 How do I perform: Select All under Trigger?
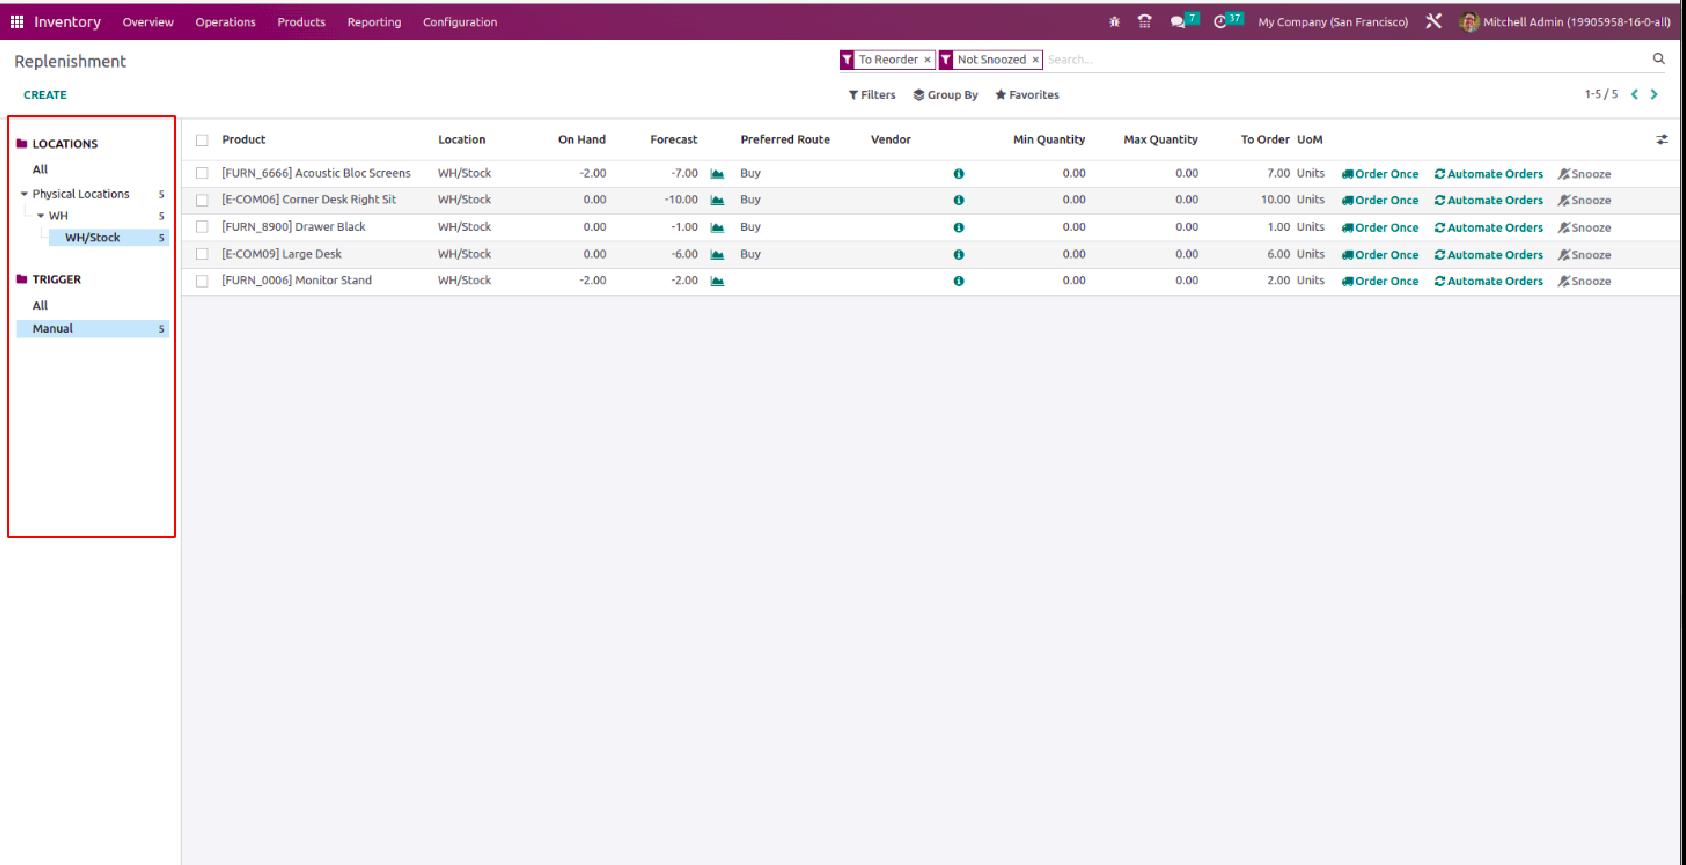tap(40, 306)
